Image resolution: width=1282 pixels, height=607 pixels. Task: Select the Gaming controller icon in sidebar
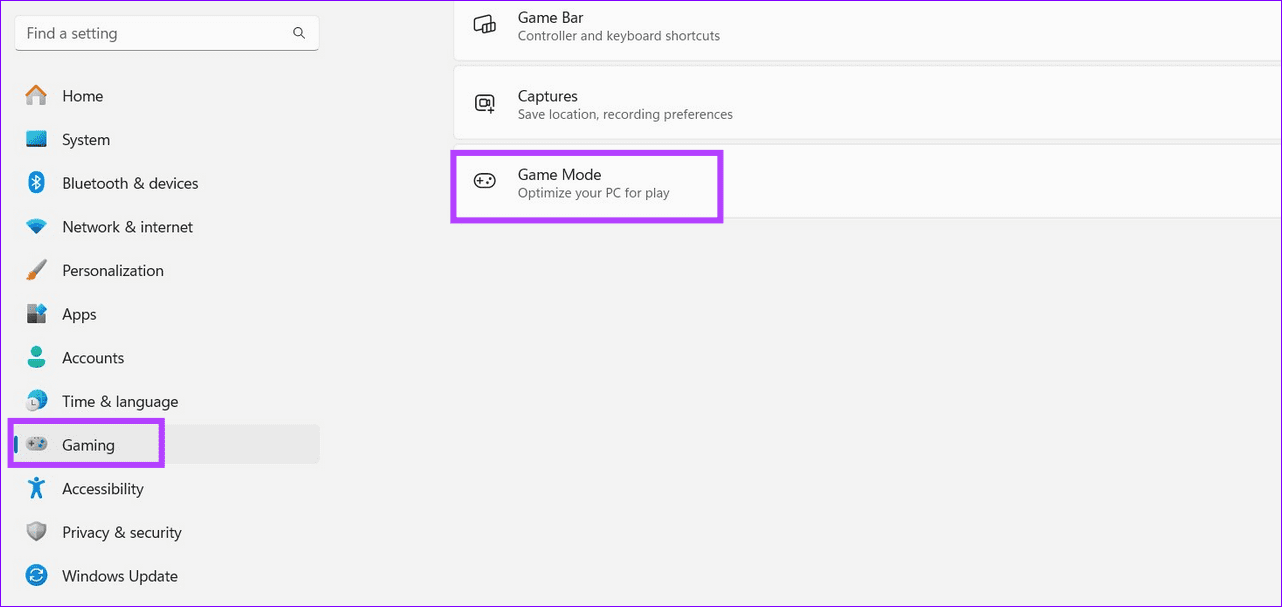pyautogui.click(x=37, y=444)
